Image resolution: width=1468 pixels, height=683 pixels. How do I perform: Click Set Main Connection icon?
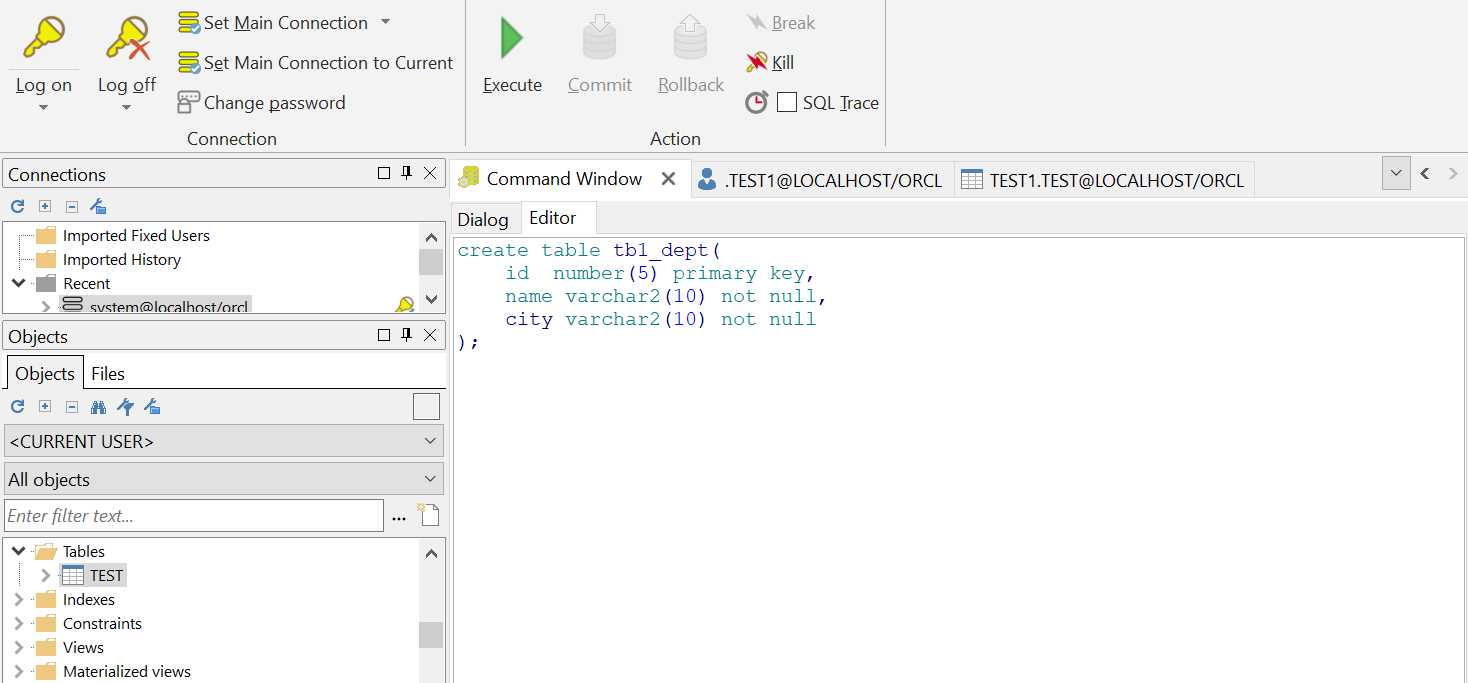coord(189,22)
